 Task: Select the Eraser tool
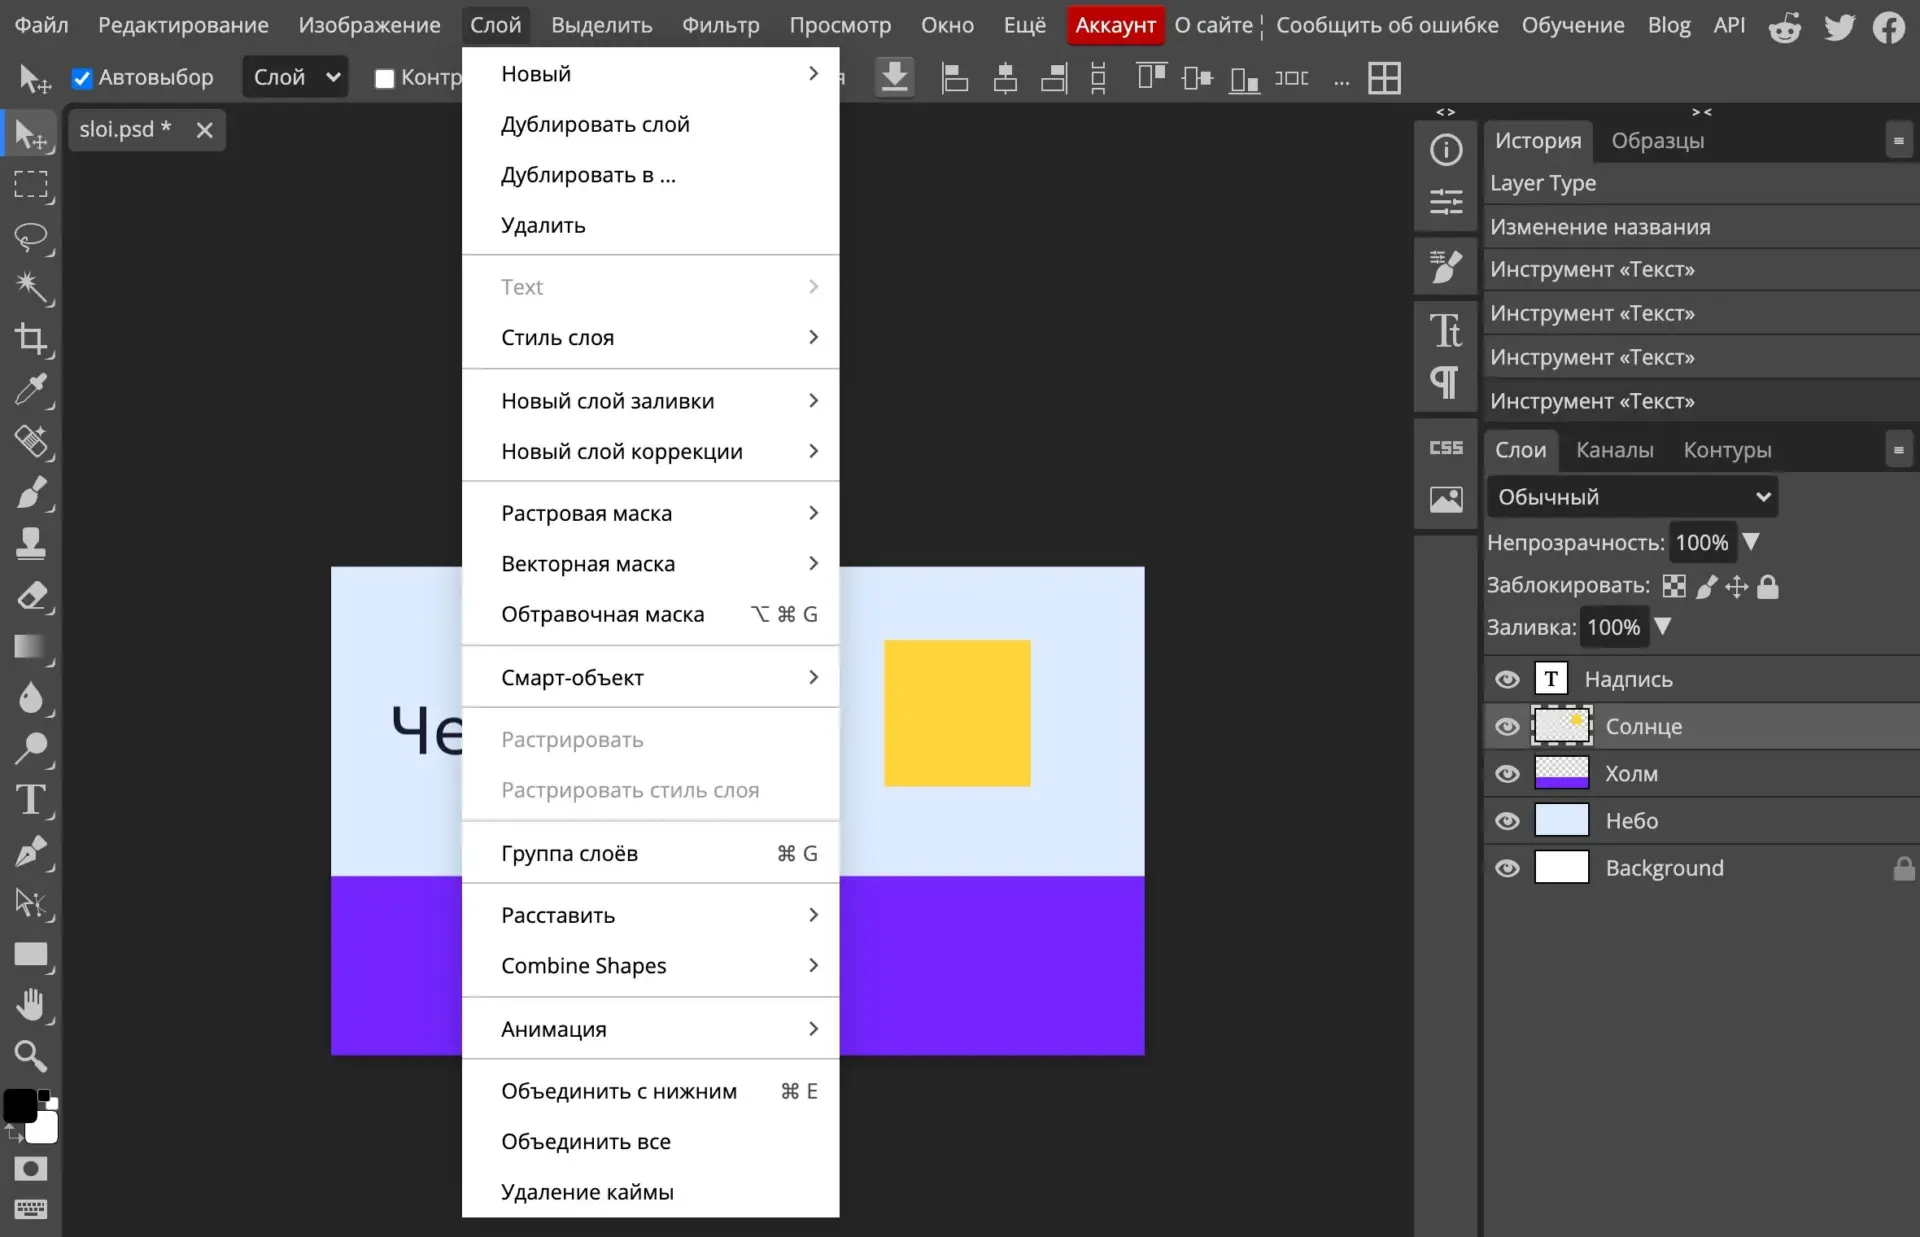31,596
